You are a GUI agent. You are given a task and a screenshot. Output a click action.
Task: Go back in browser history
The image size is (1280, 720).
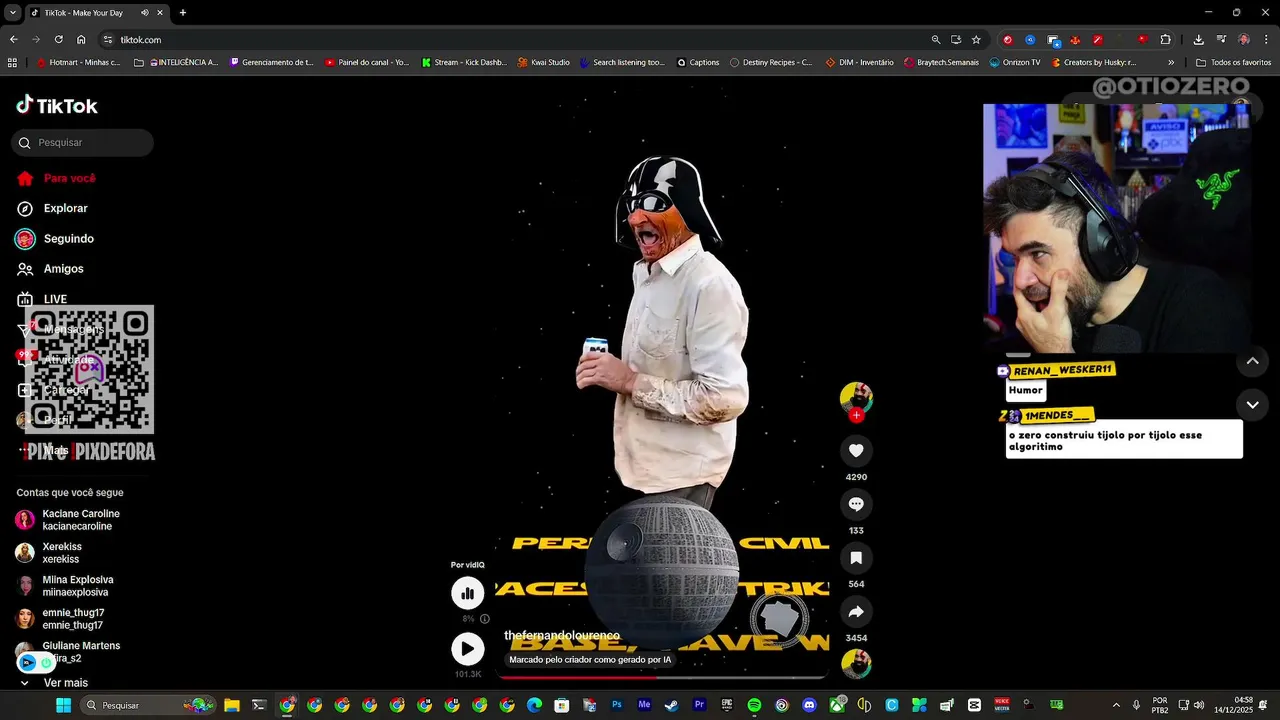[x=14, y=40]
